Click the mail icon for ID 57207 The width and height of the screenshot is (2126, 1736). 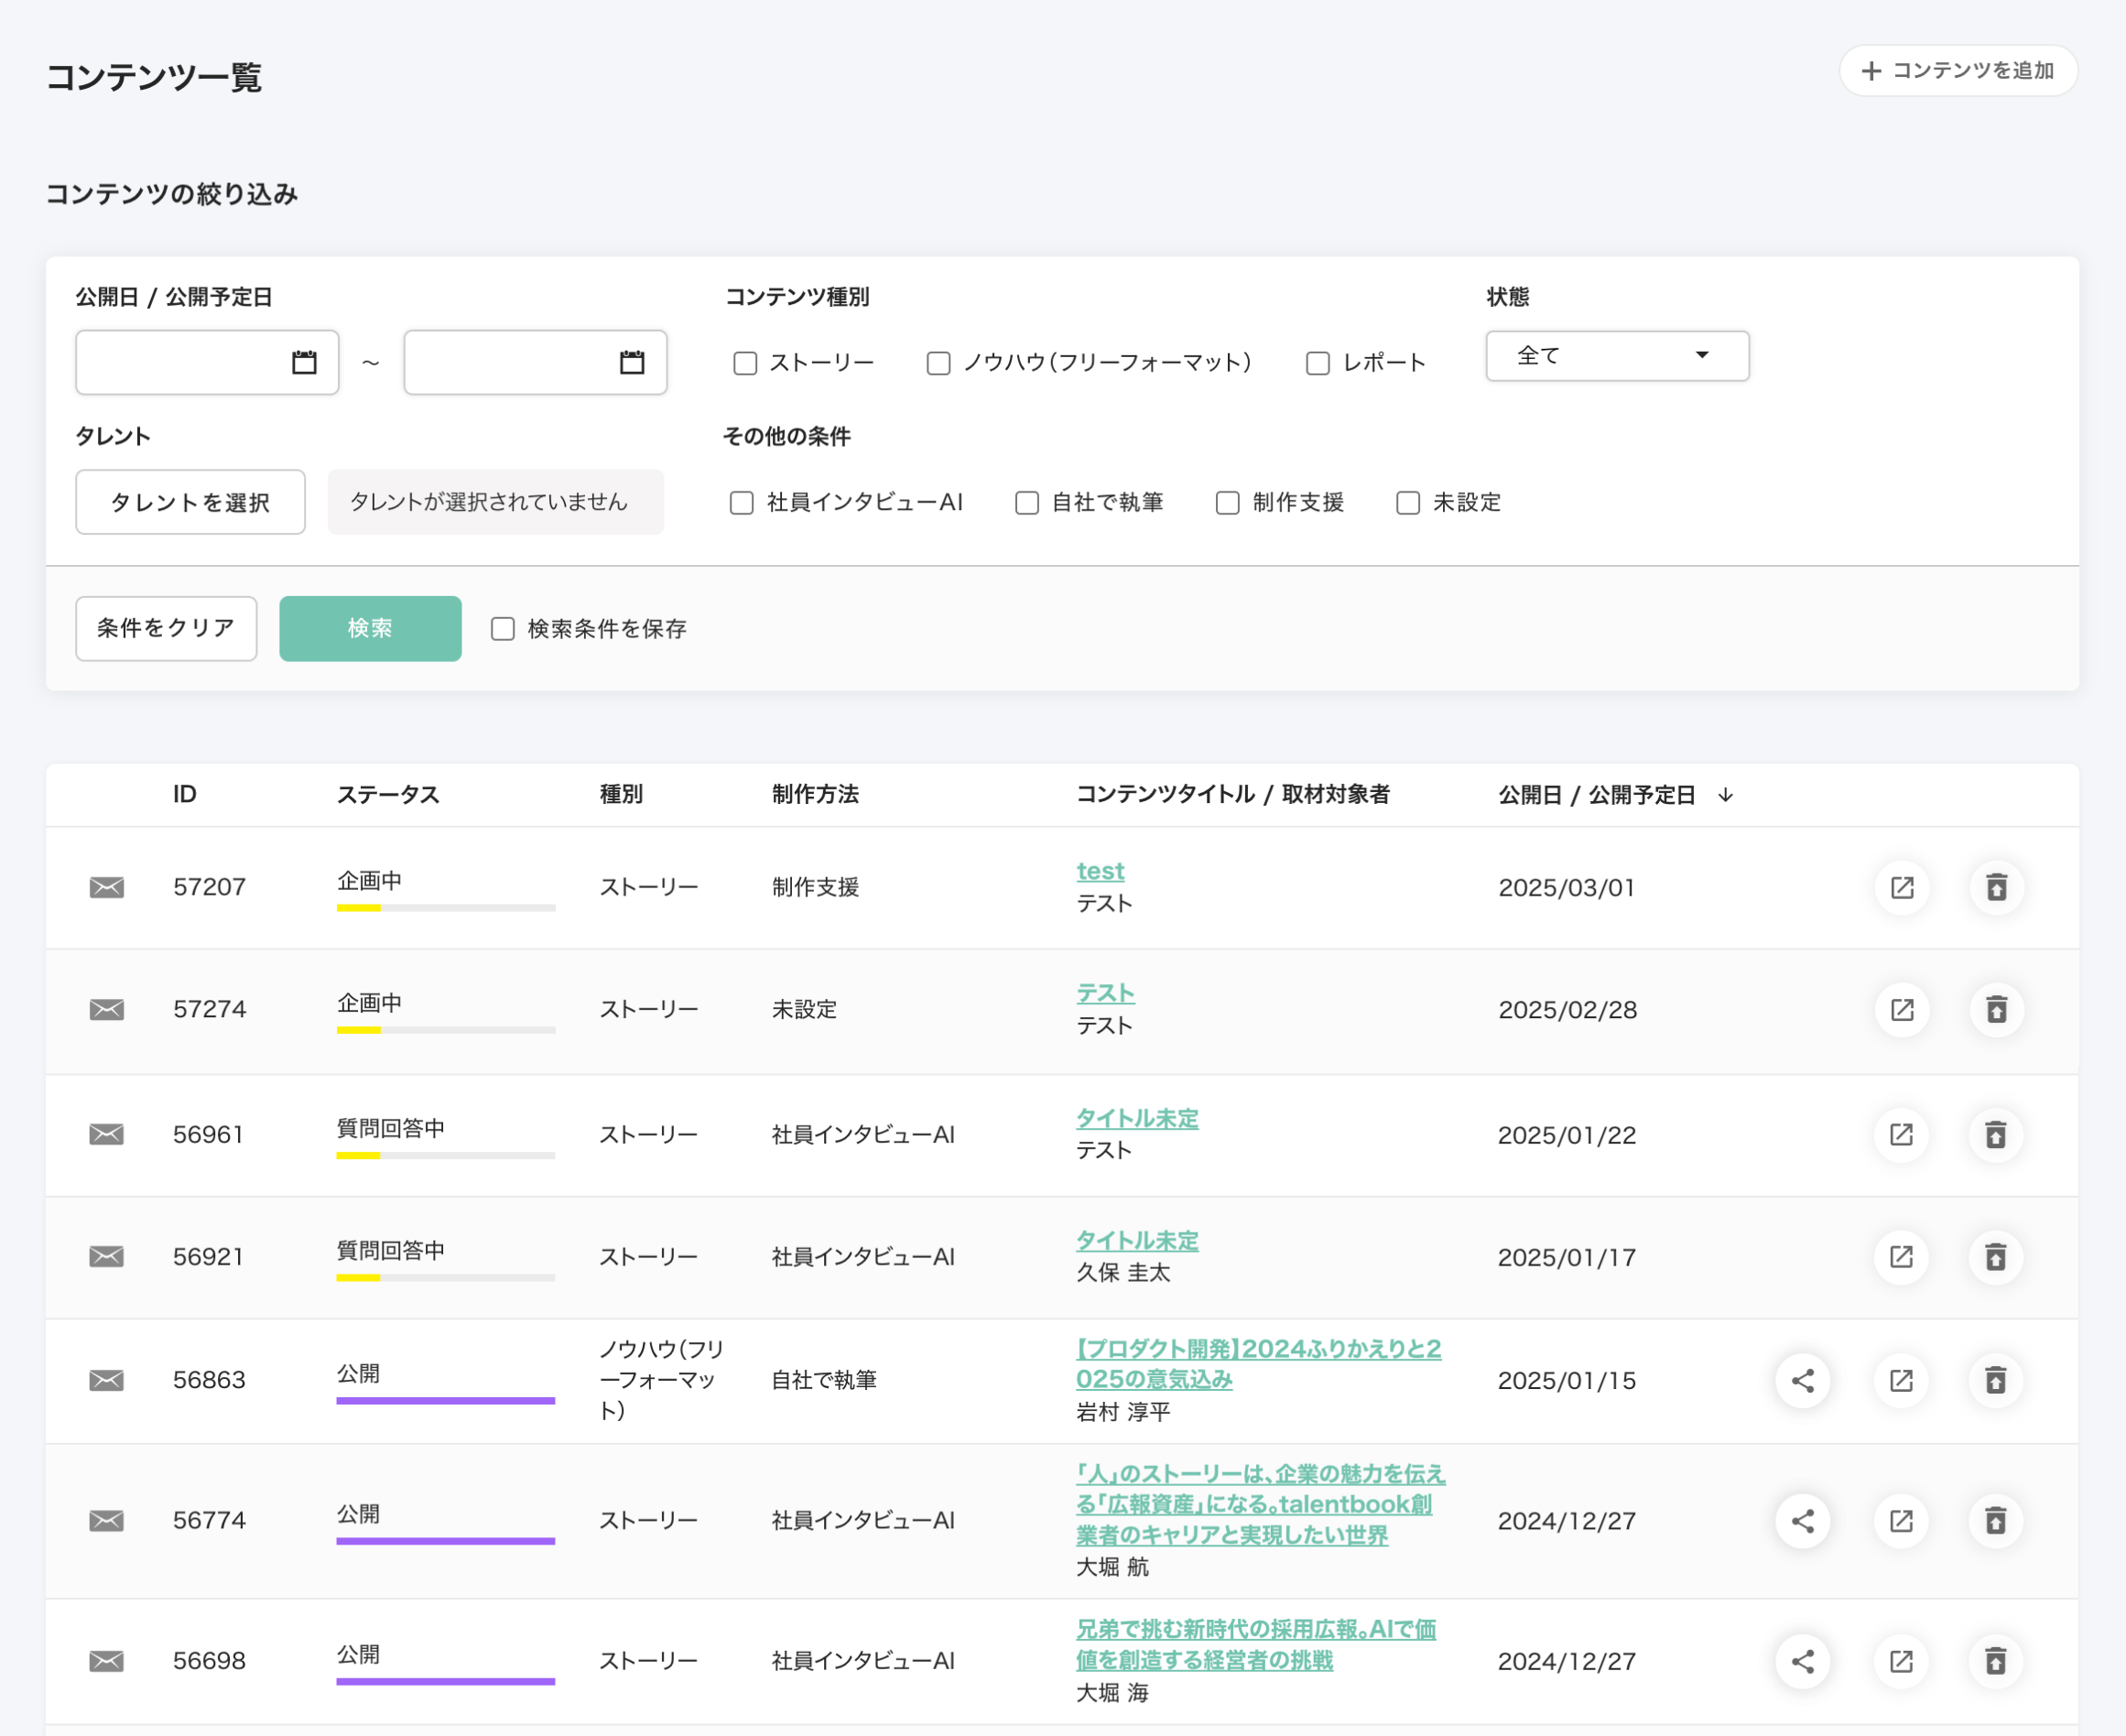point(106,887)
